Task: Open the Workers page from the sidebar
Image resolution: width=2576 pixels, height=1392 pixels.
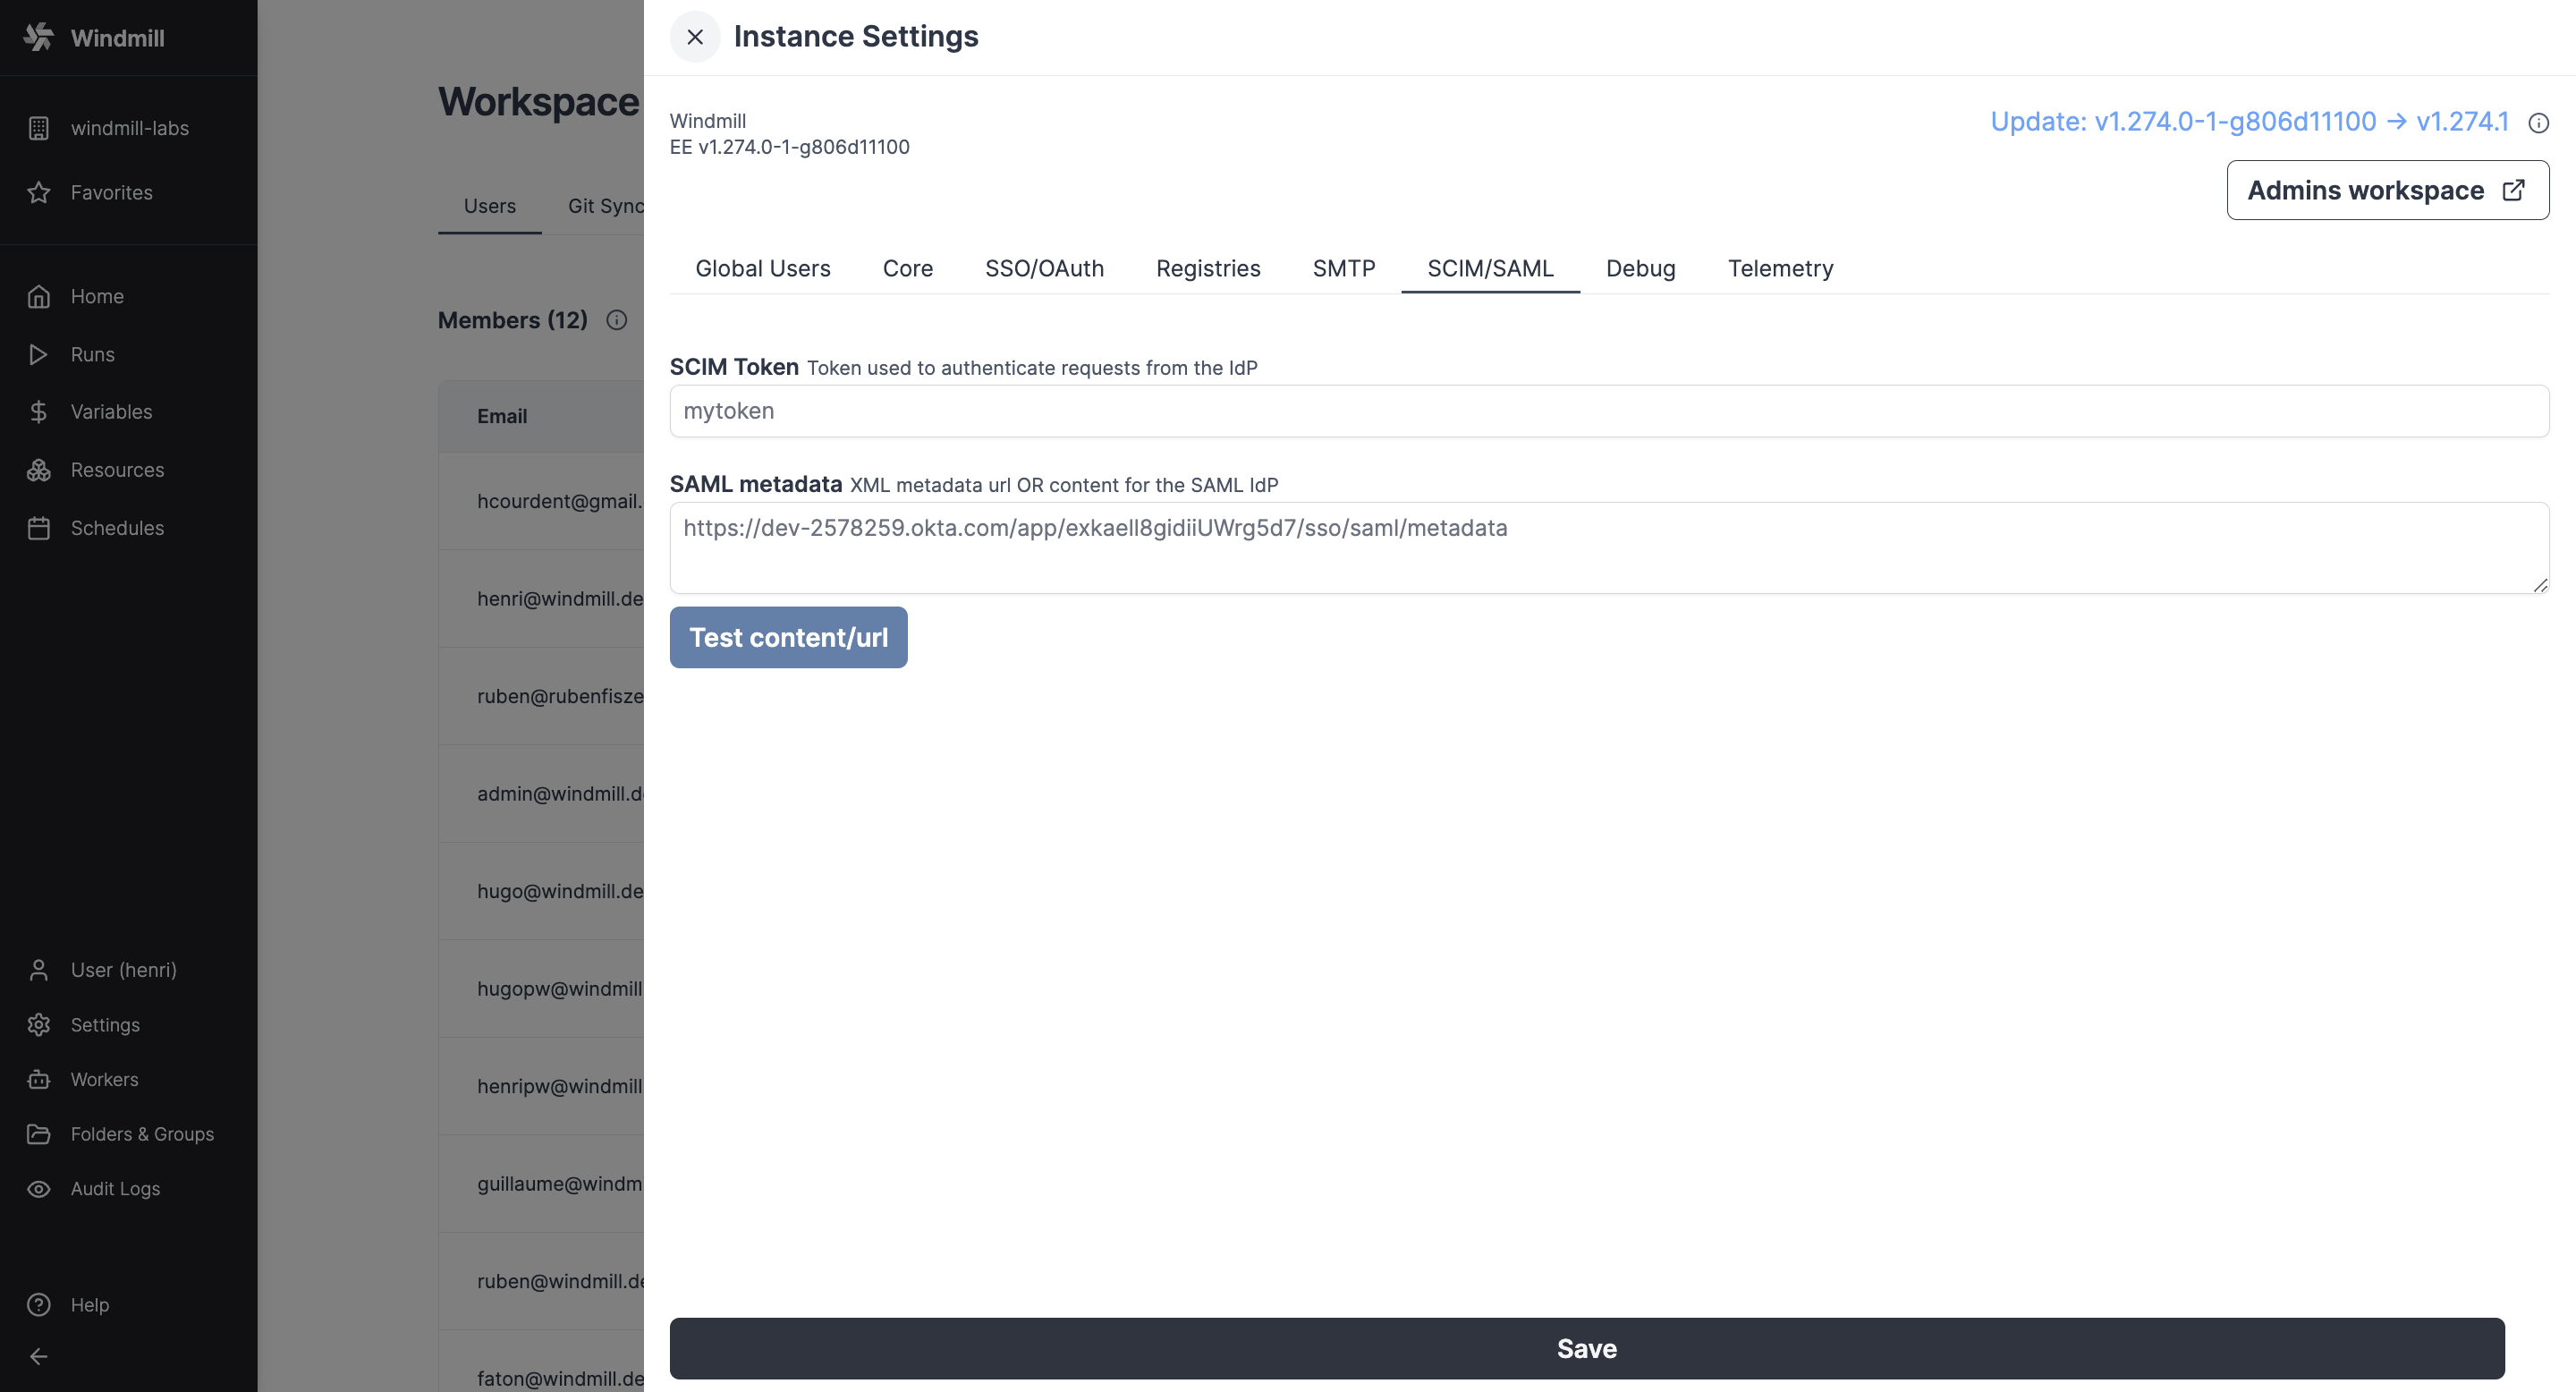Action: 104,1079
